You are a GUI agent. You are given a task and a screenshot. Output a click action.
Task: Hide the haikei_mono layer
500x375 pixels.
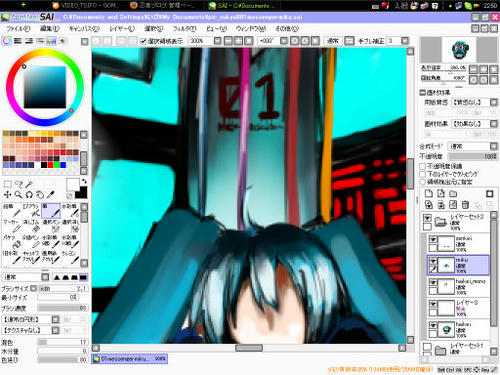[x=433, y=282]
